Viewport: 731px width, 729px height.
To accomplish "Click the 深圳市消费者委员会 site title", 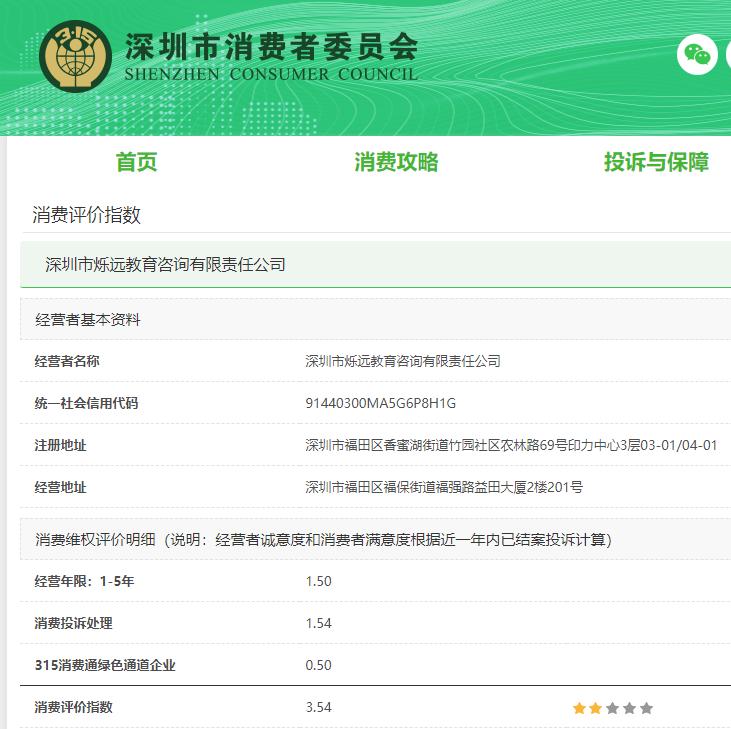I will coord(271,47).
